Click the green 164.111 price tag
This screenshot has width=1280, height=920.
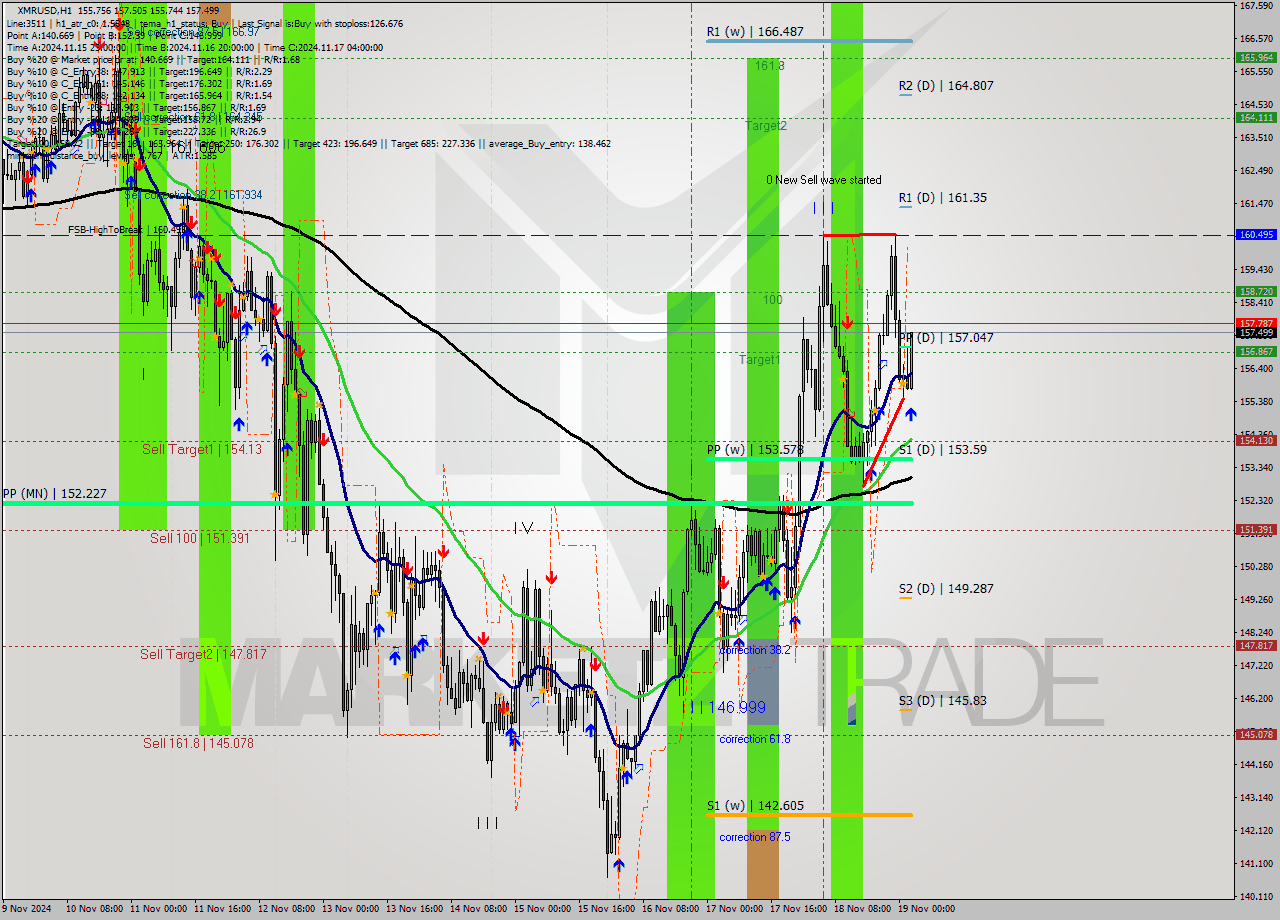(1256, 117)
